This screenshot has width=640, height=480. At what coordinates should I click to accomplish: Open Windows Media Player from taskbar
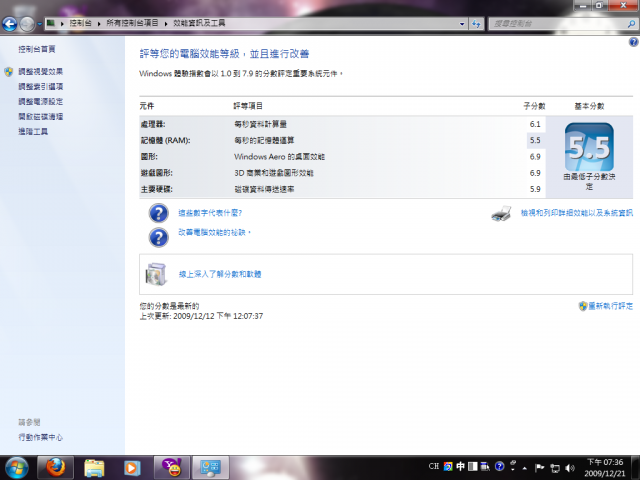pos(131,468)
